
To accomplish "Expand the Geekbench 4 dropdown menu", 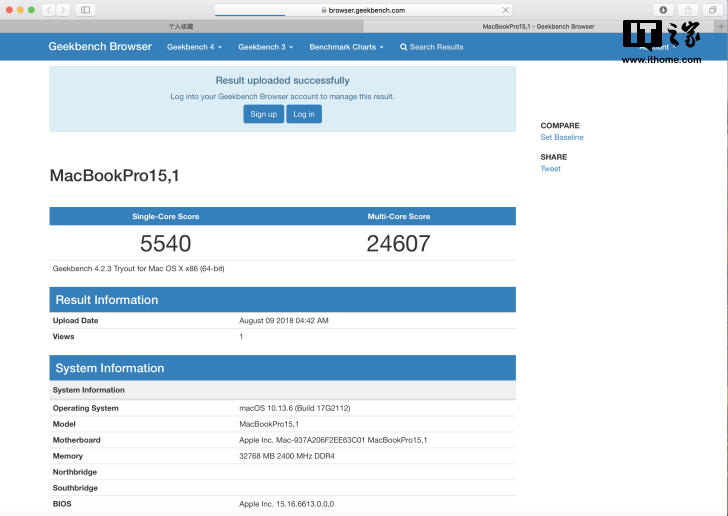I will pos(195,47).
